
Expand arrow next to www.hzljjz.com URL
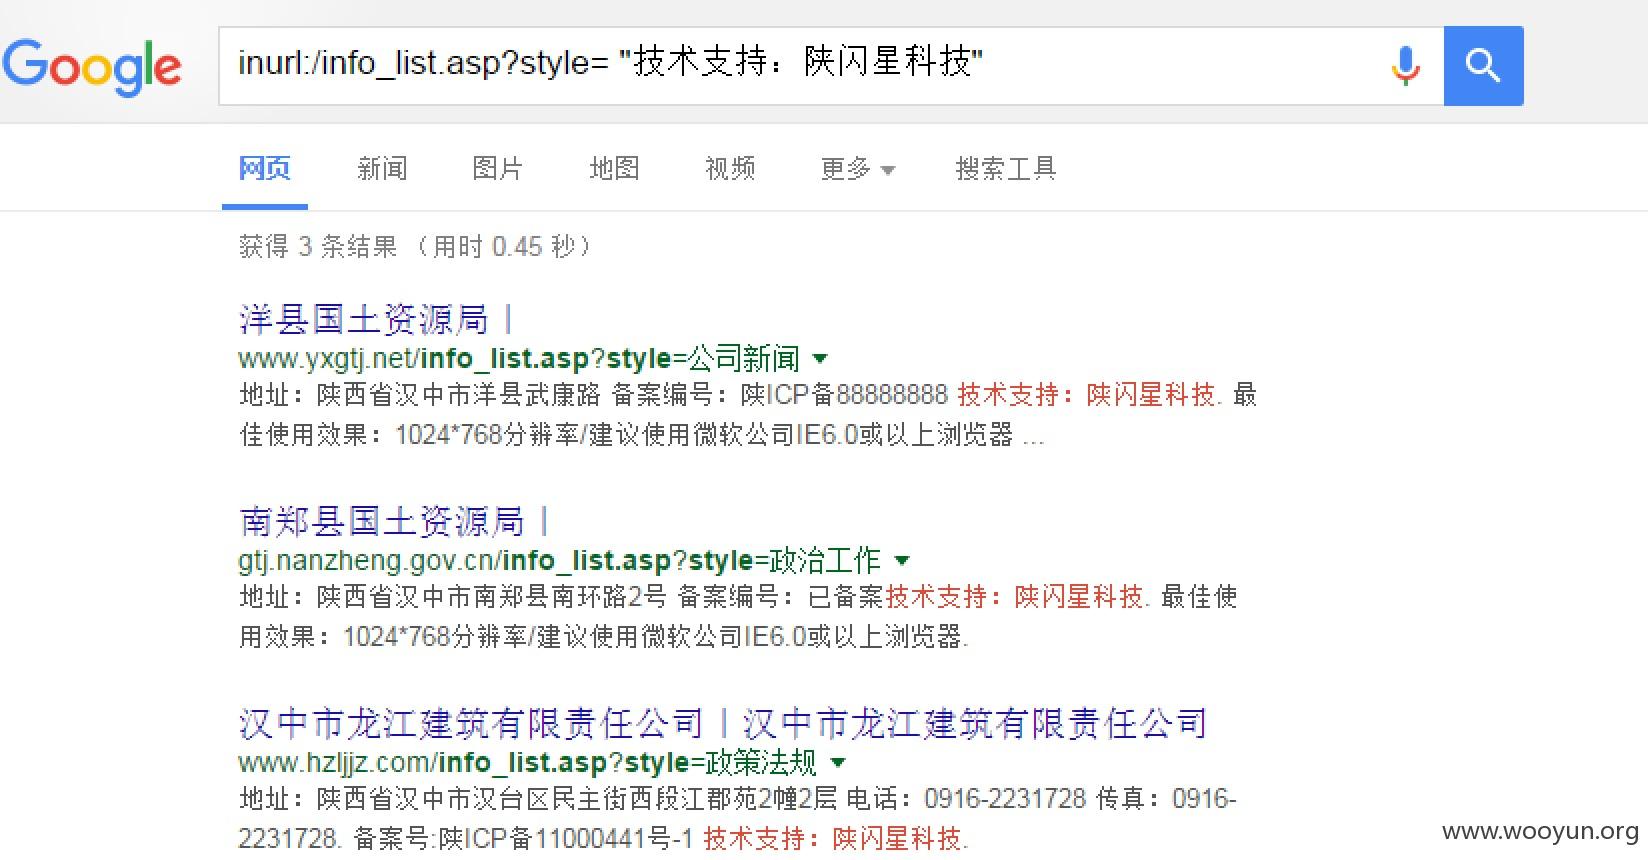(x=838, y=762)
